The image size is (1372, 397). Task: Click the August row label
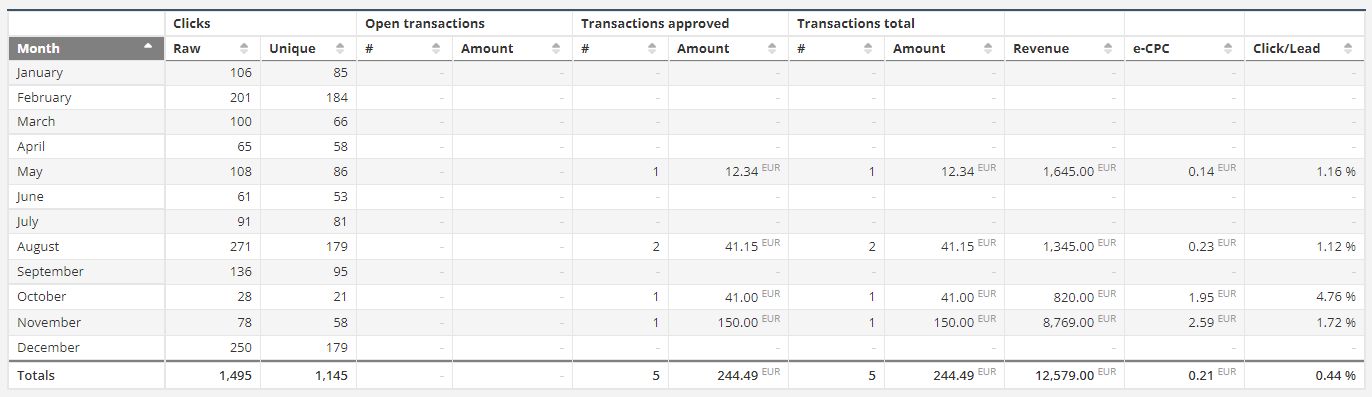tap(38, 247)
